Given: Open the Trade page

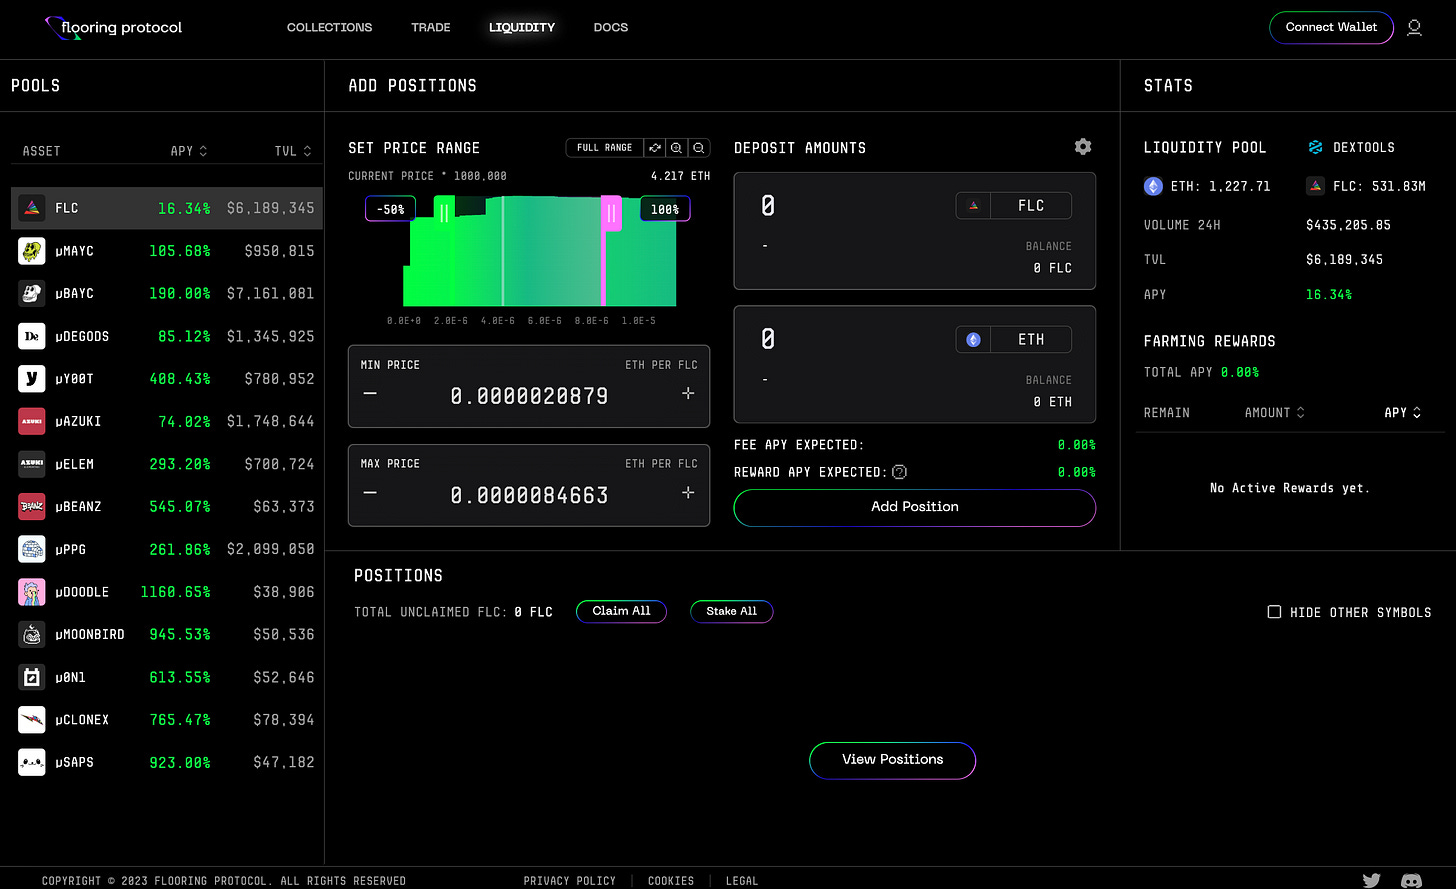Looking at the screenshot, I should coord(431,27).
